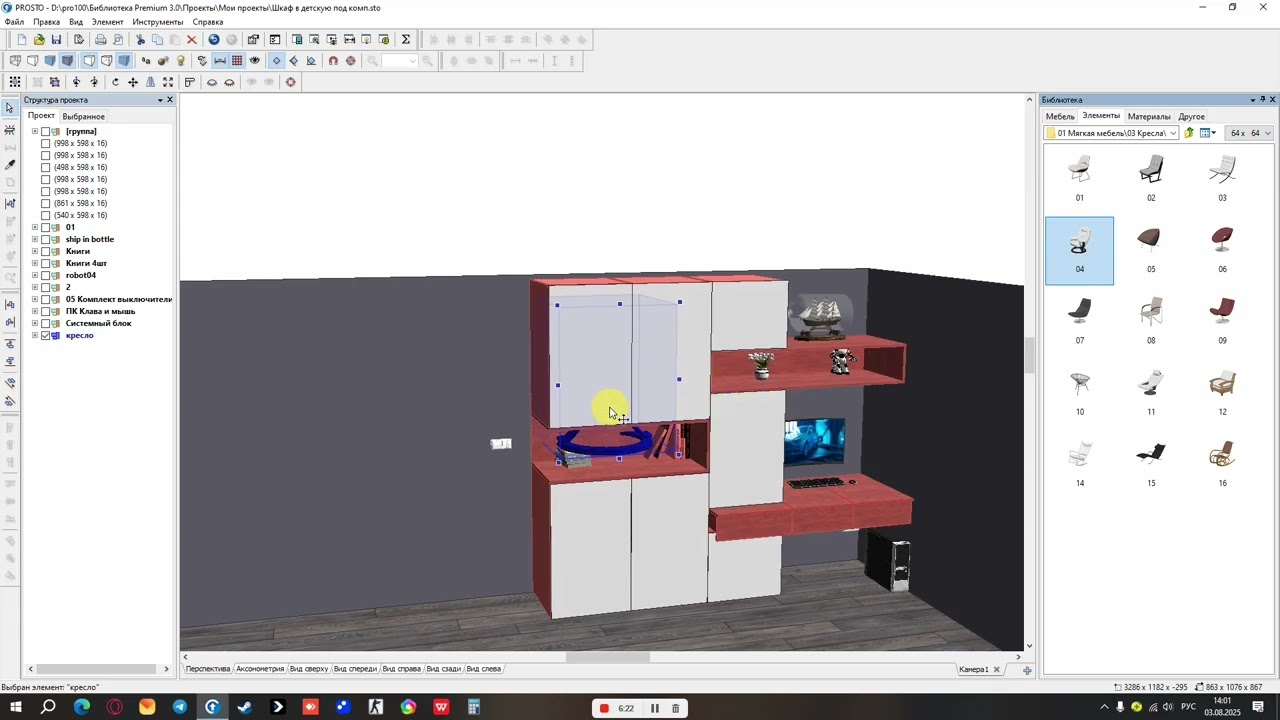Open a project file from toolbar
The height and width of the screenshot is (720, 1280).
[x=39, y=40]
